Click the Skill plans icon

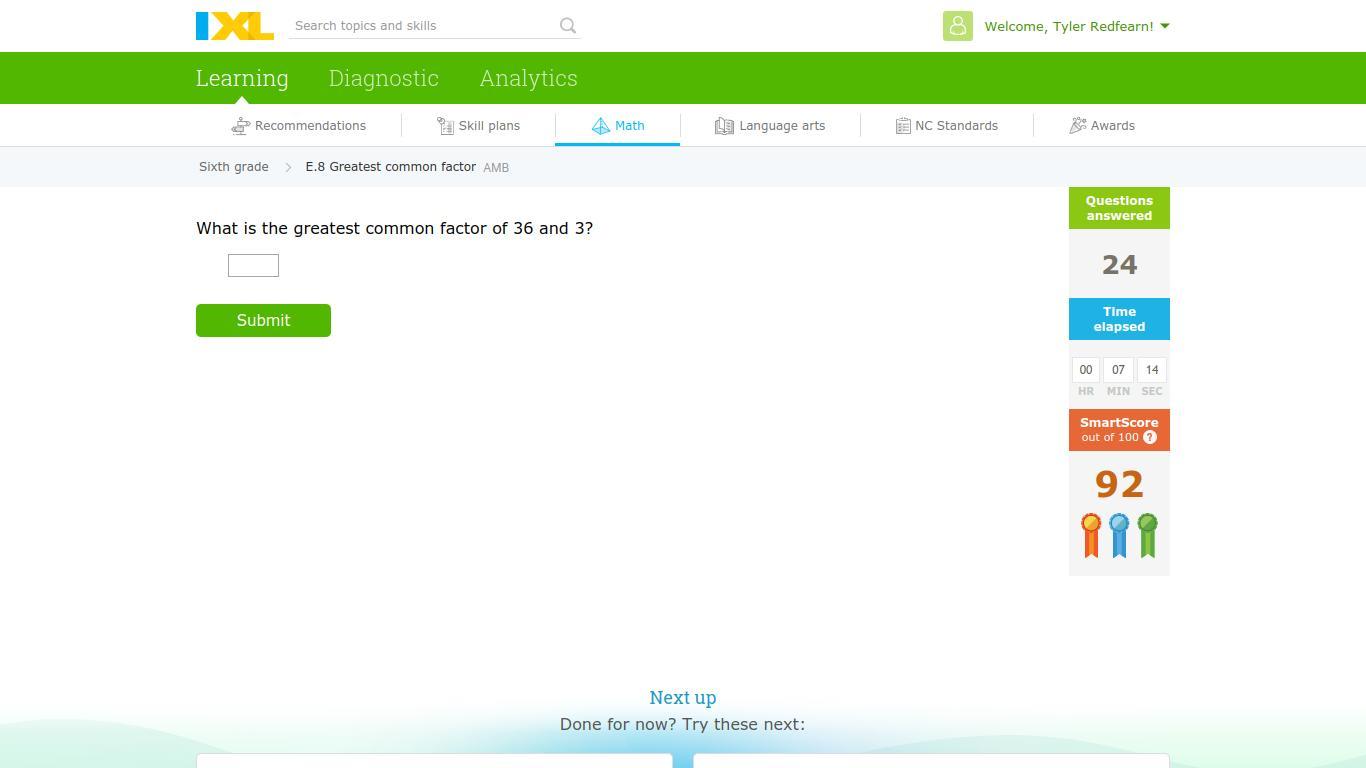click(445, 126)
